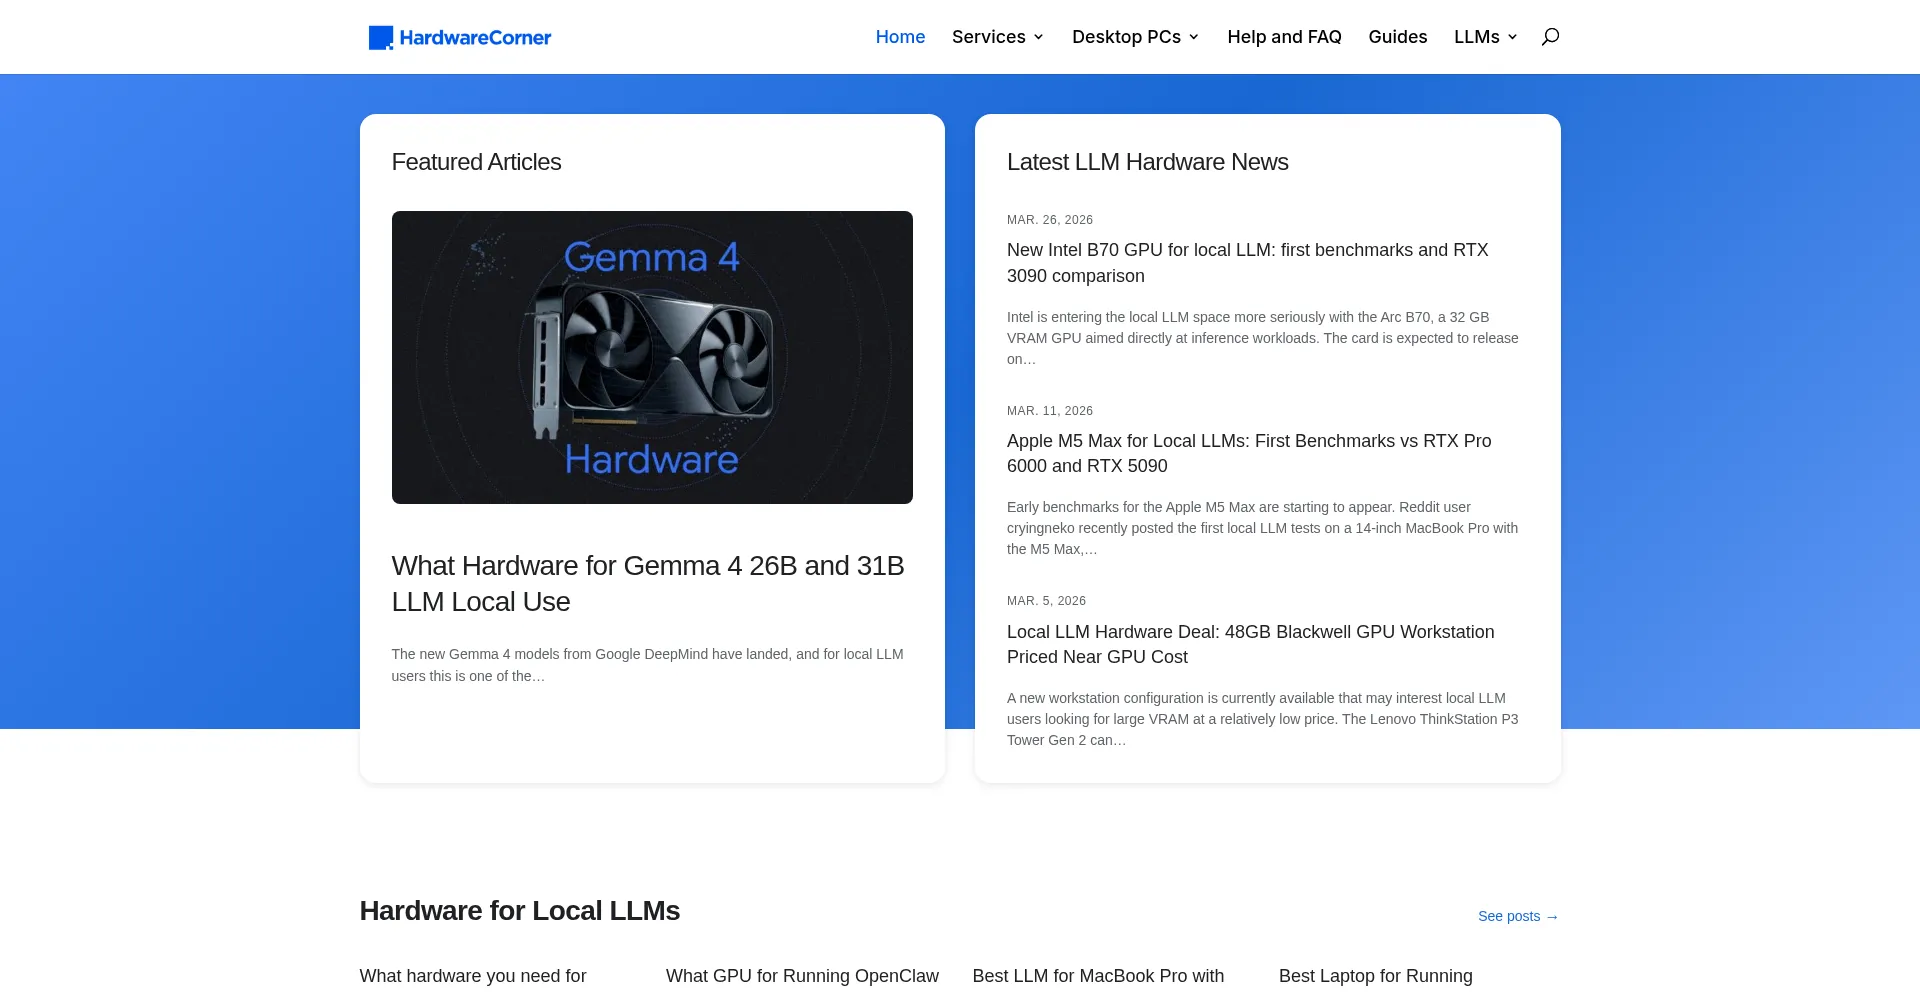Click the Featured Articles heading
The width and height of the screenshot is (1920, 993).
476,162
